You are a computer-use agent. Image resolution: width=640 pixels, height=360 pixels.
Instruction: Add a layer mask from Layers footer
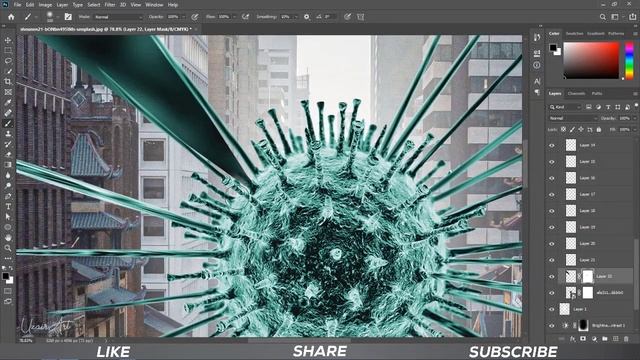click(x=583, y=339)
